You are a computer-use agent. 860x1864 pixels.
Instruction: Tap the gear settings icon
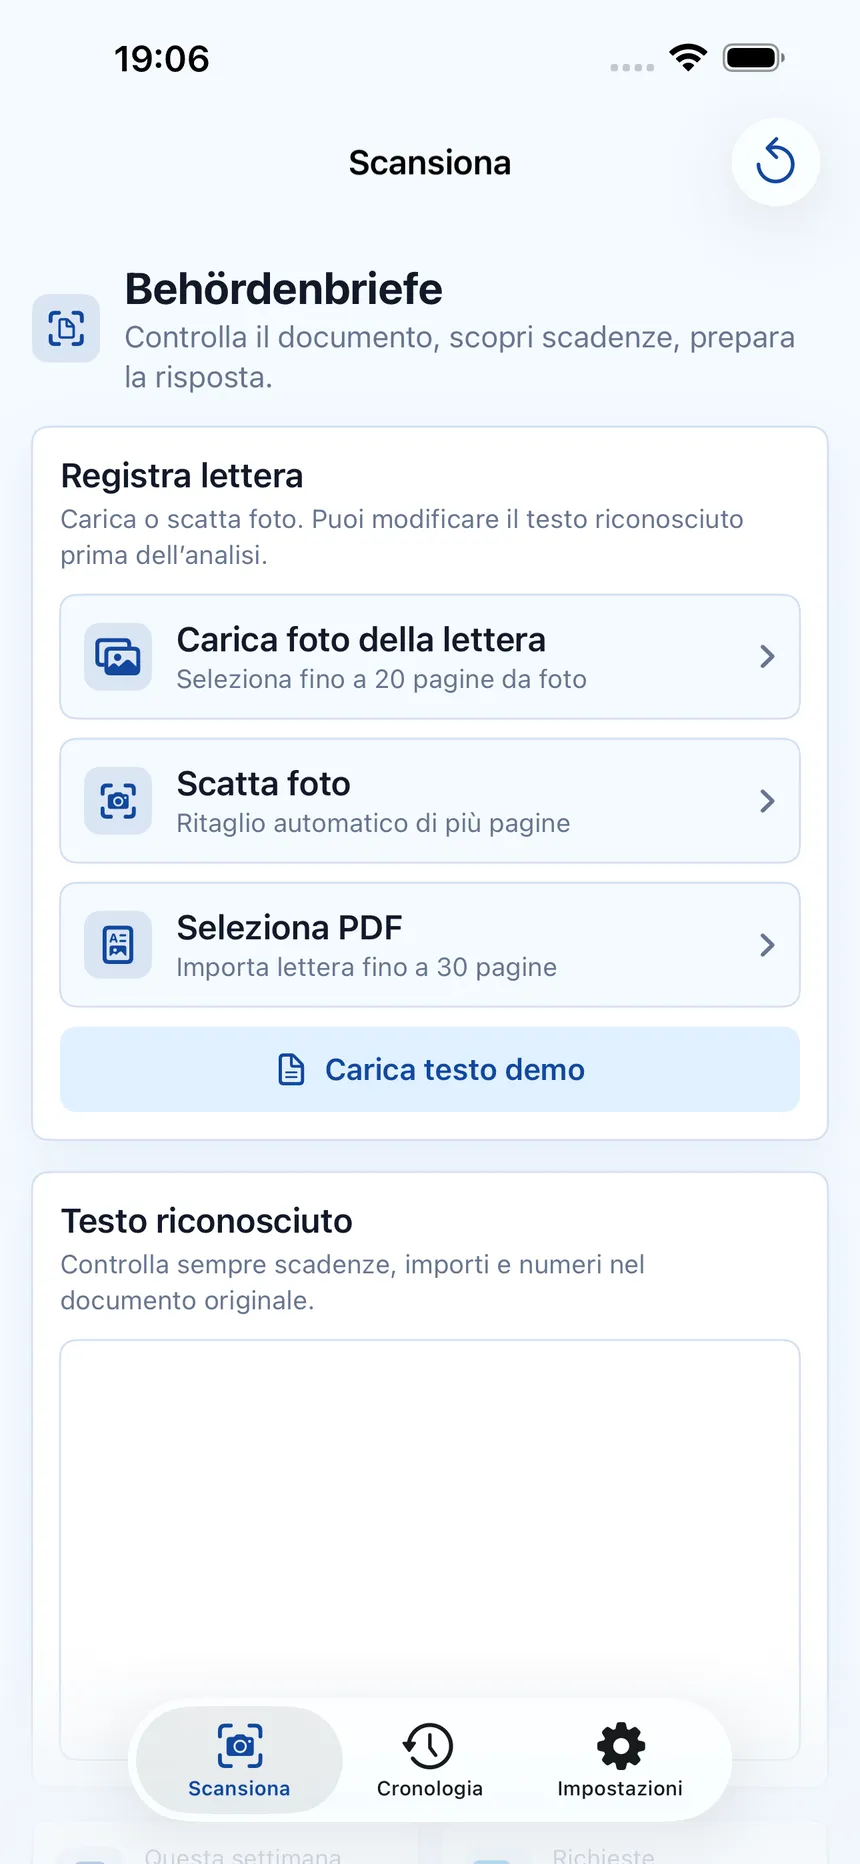click(620, 1746)
